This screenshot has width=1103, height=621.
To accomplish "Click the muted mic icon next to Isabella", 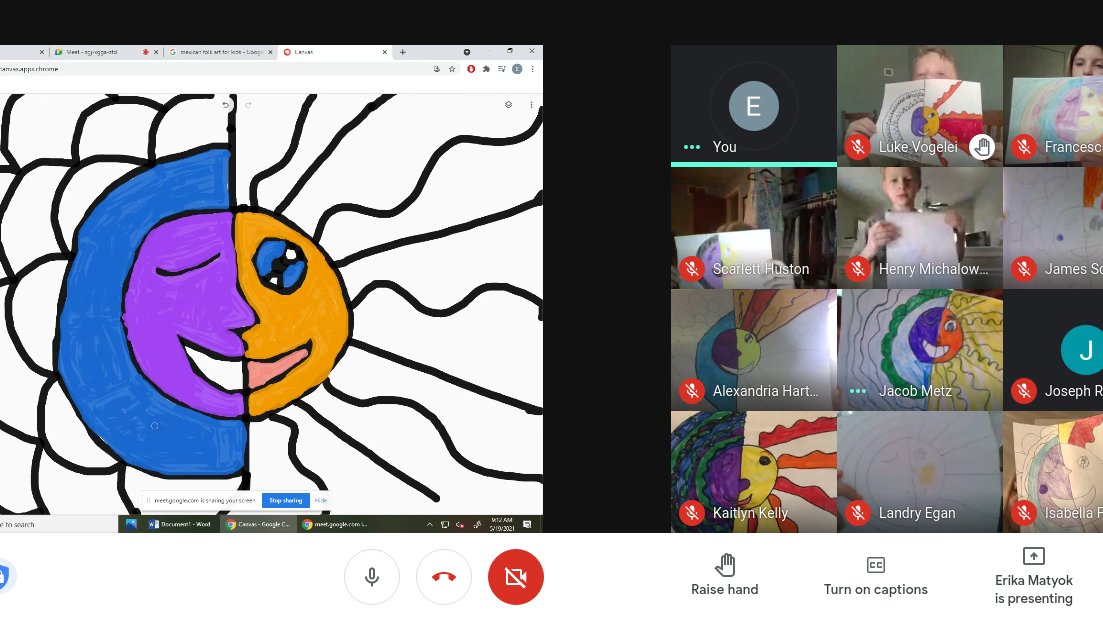I will [x=1024, y=513].
